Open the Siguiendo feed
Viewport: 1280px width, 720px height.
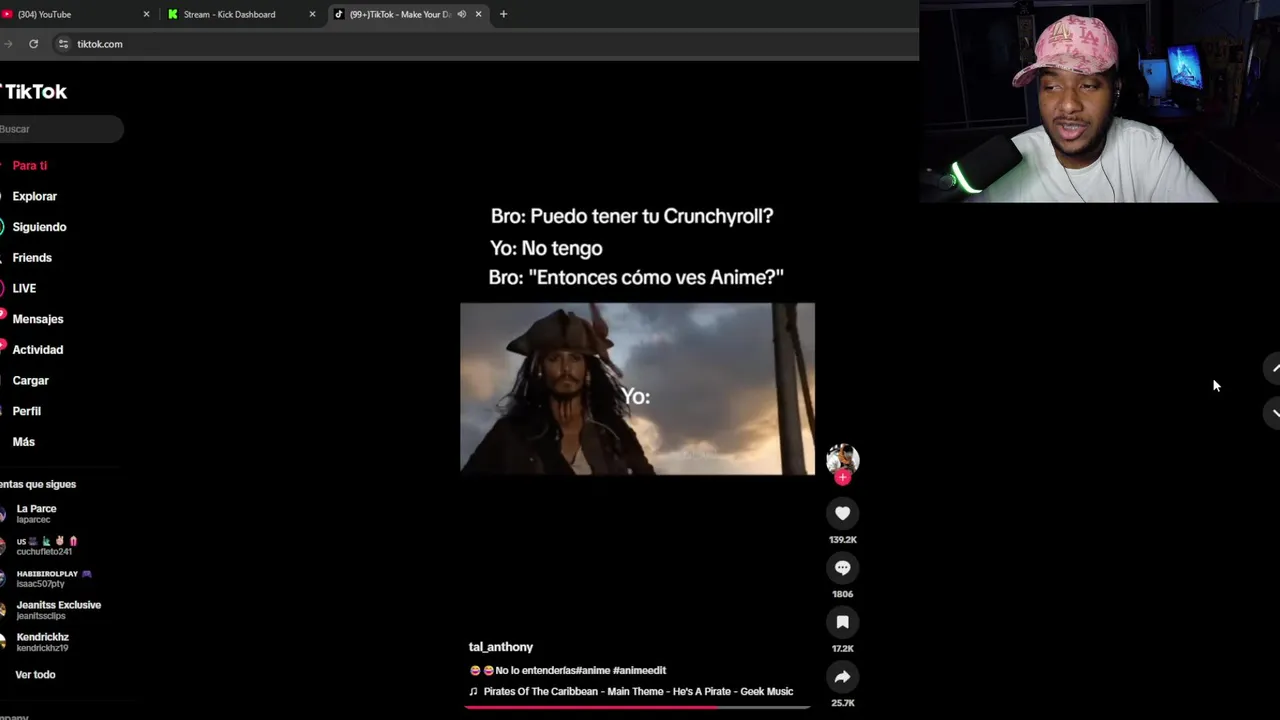coord(39,227)
